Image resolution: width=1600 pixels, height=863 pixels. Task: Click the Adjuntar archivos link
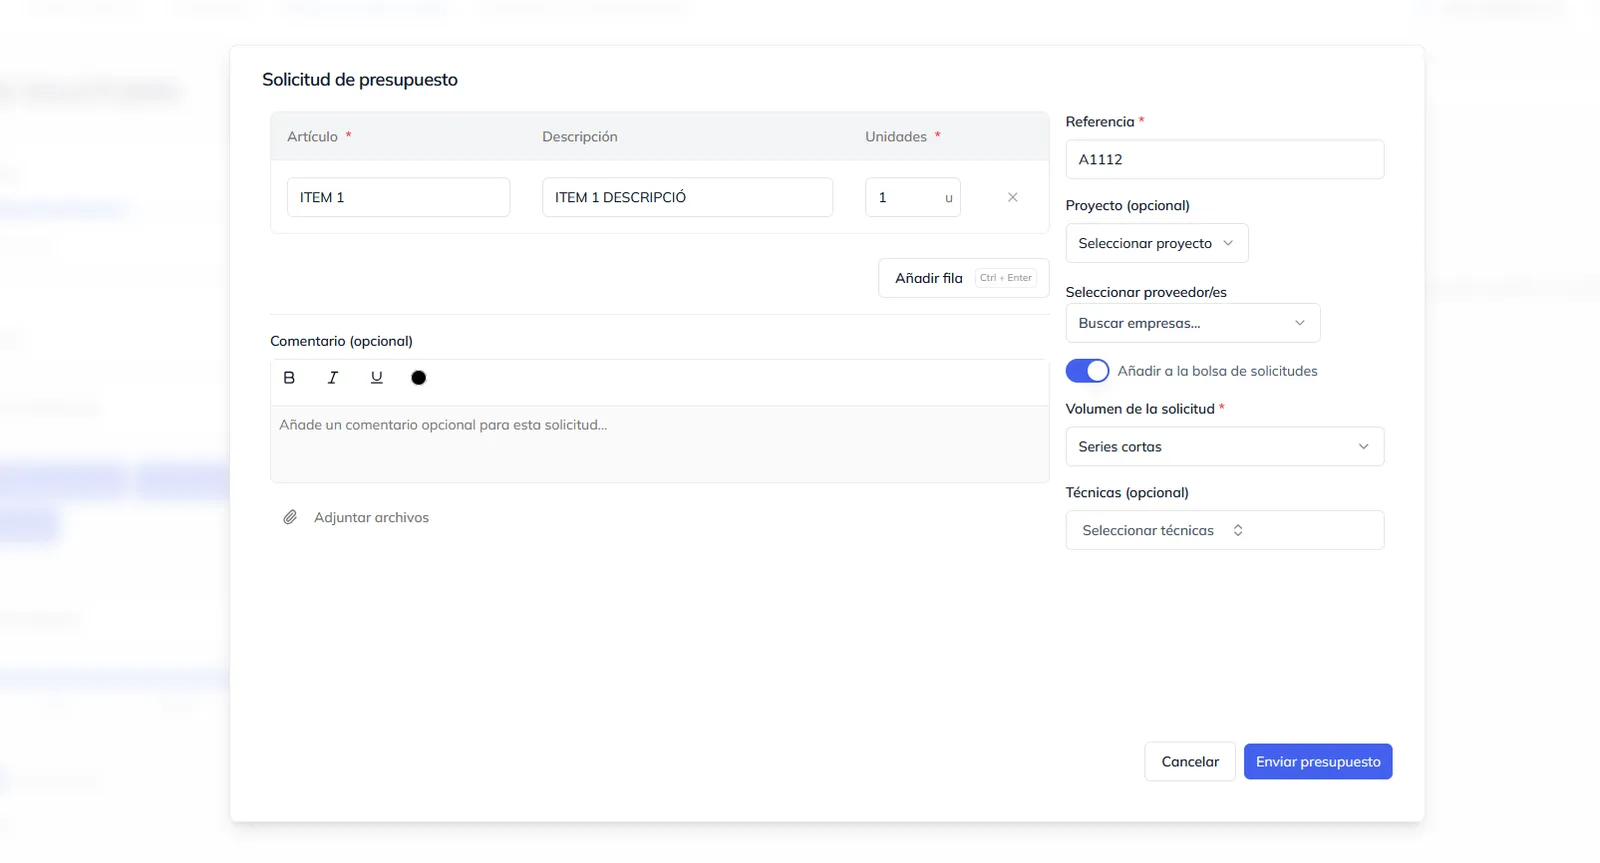click(x=371, y=517)
